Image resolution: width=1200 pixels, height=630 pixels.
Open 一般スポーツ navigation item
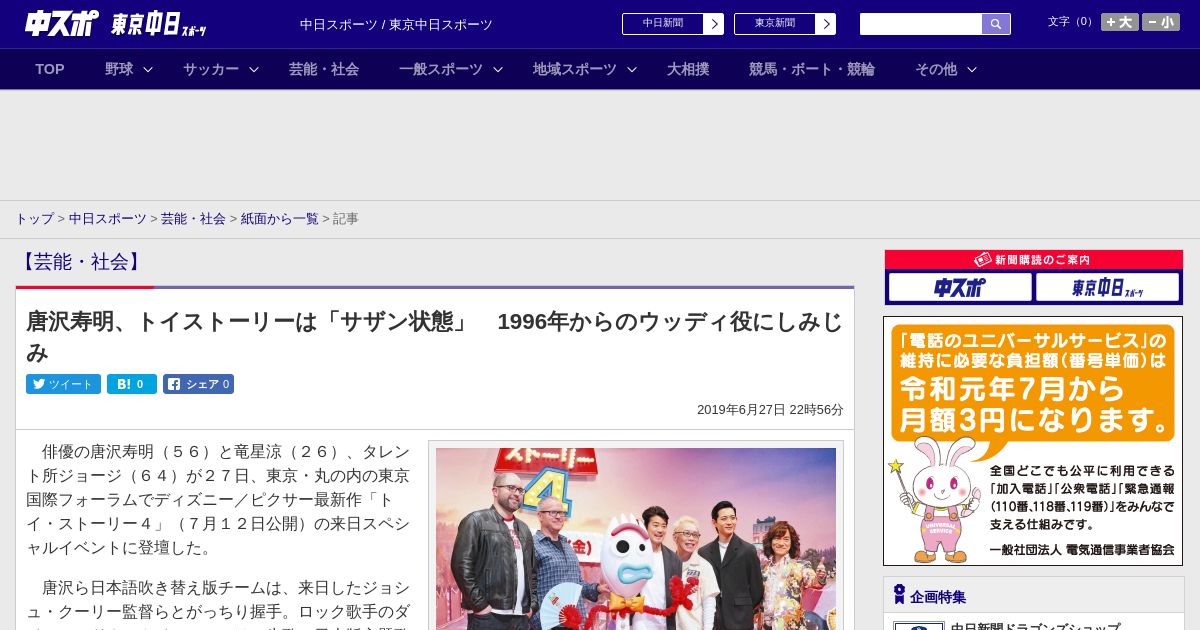coord(441,69)
